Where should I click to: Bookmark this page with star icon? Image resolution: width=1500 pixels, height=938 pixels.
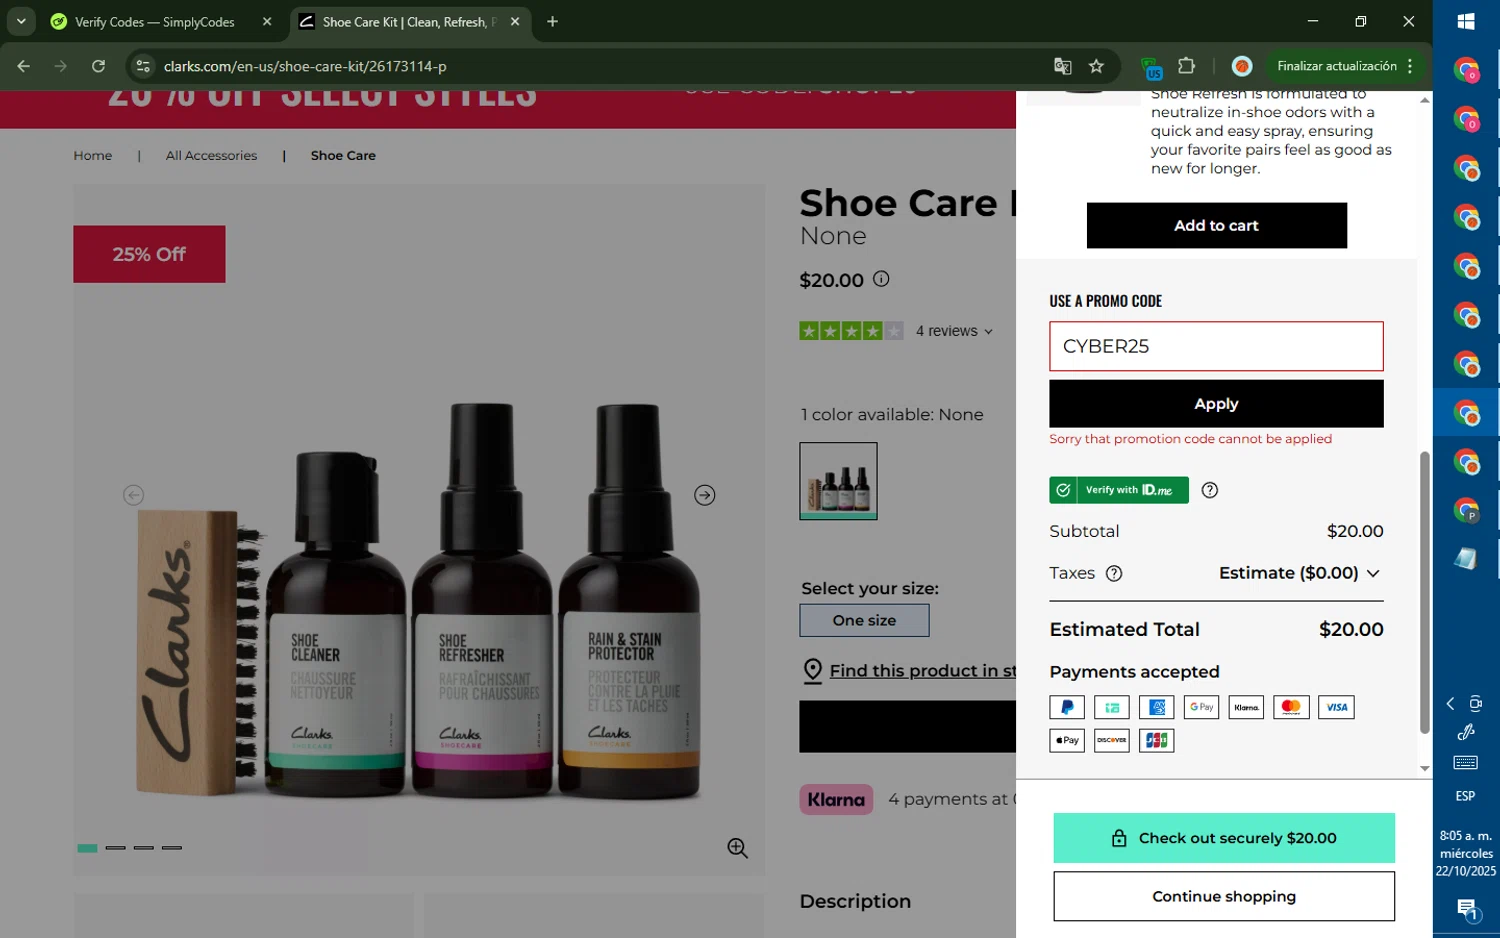(1096, 66)
